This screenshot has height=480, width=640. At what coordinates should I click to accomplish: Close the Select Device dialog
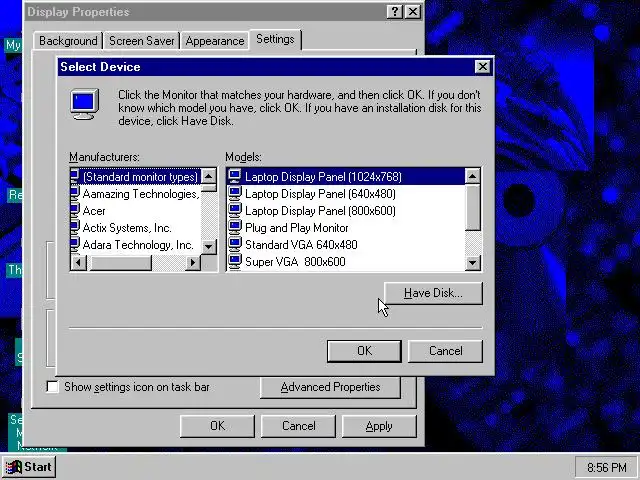pos(482,67)
